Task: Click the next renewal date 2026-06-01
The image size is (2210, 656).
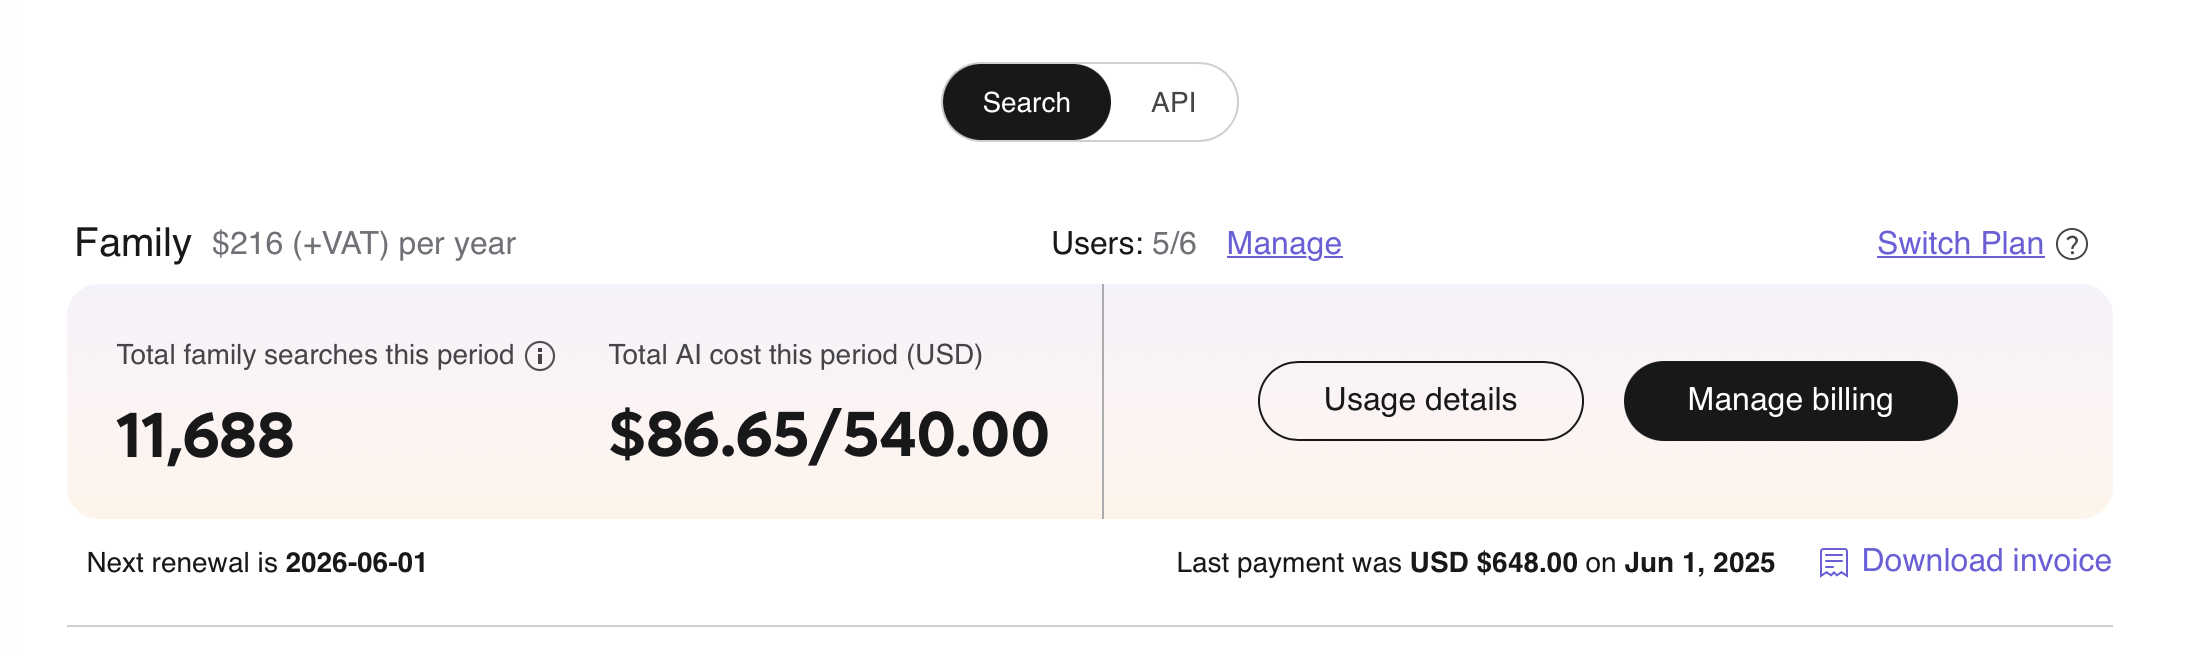Action: tap(356, 563)
